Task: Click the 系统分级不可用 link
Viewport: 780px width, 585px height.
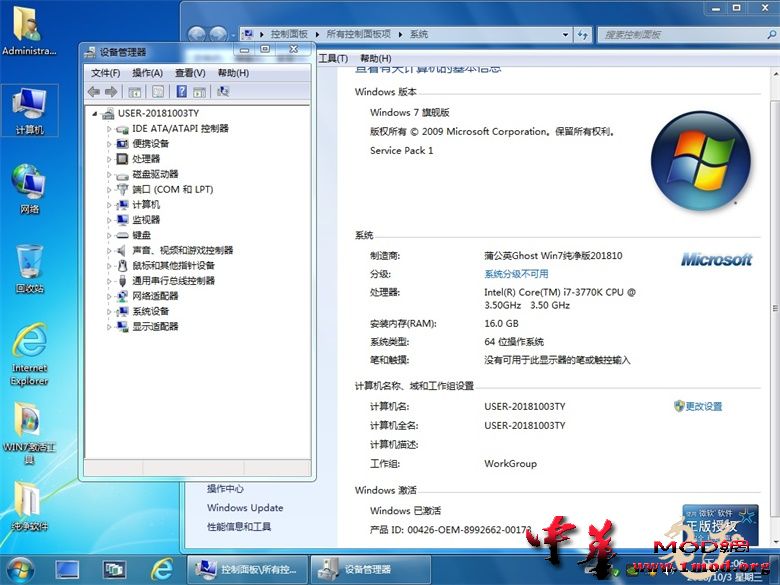Action: (516, 274)
